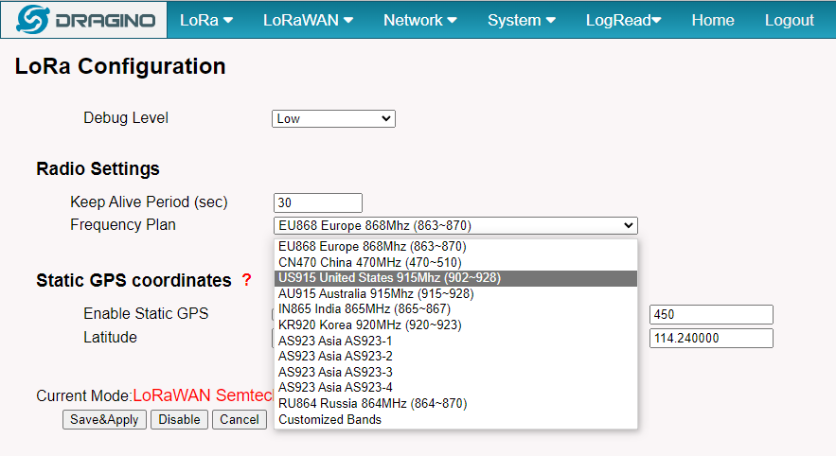Select AS923 Asia AS923-3 option
Viewport: 836px width, 456px height.
(x=455, y=372)
